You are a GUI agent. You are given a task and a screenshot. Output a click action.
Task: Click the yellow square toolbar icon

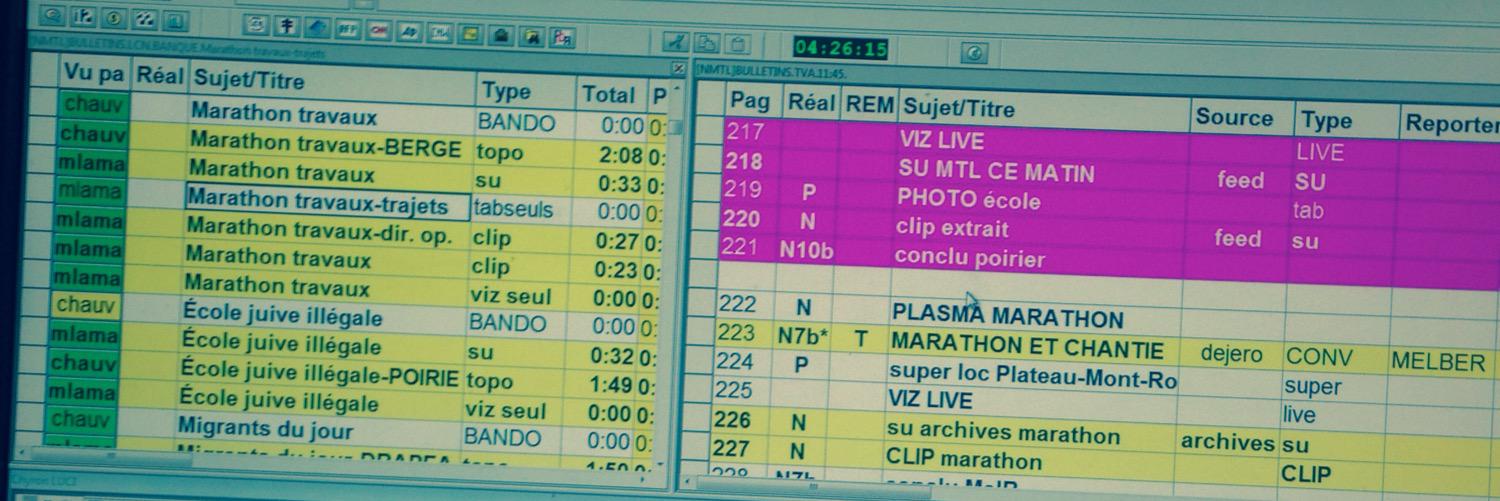469,35
